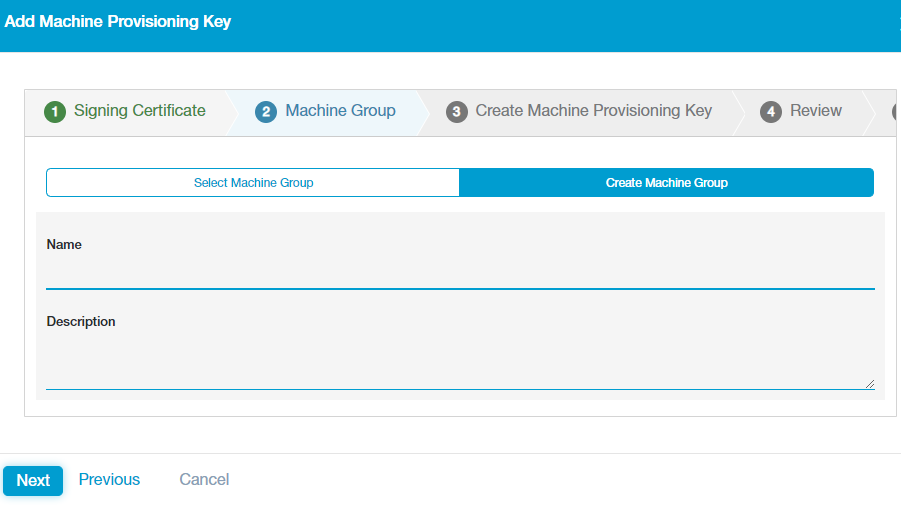Focus the Name text field

460,274
